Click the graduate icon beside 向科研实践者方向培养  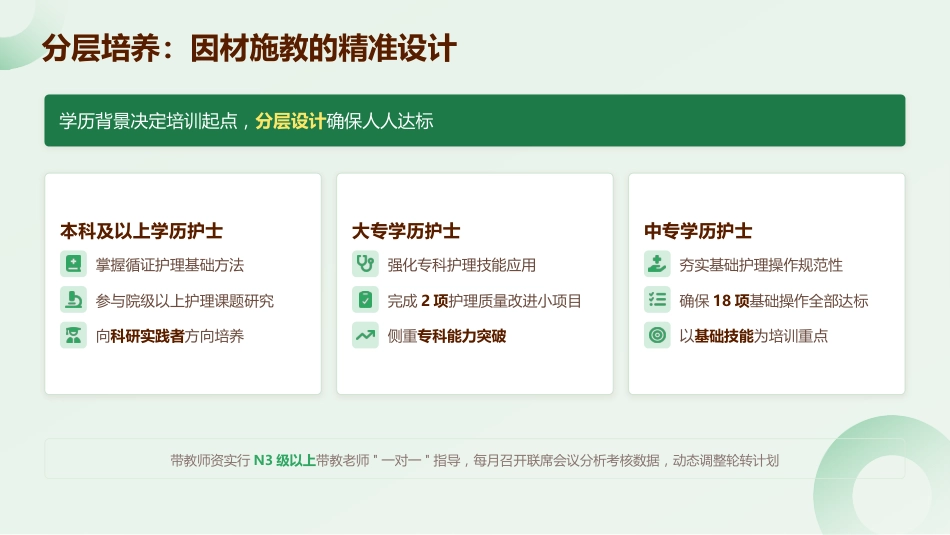tap(73, 336)
